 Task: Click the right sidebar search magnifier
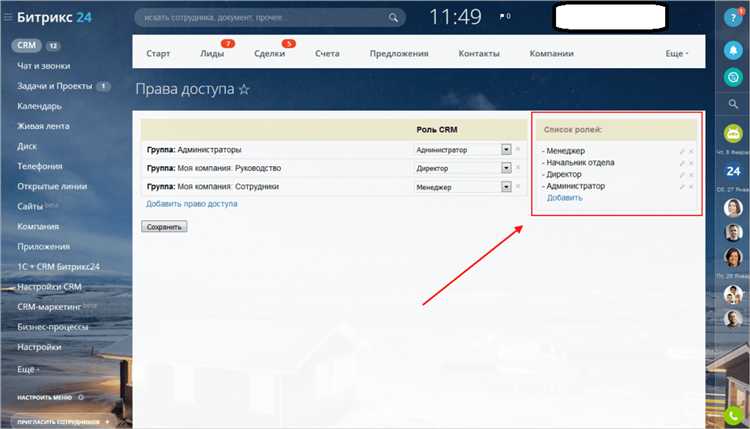click(733, 104)
